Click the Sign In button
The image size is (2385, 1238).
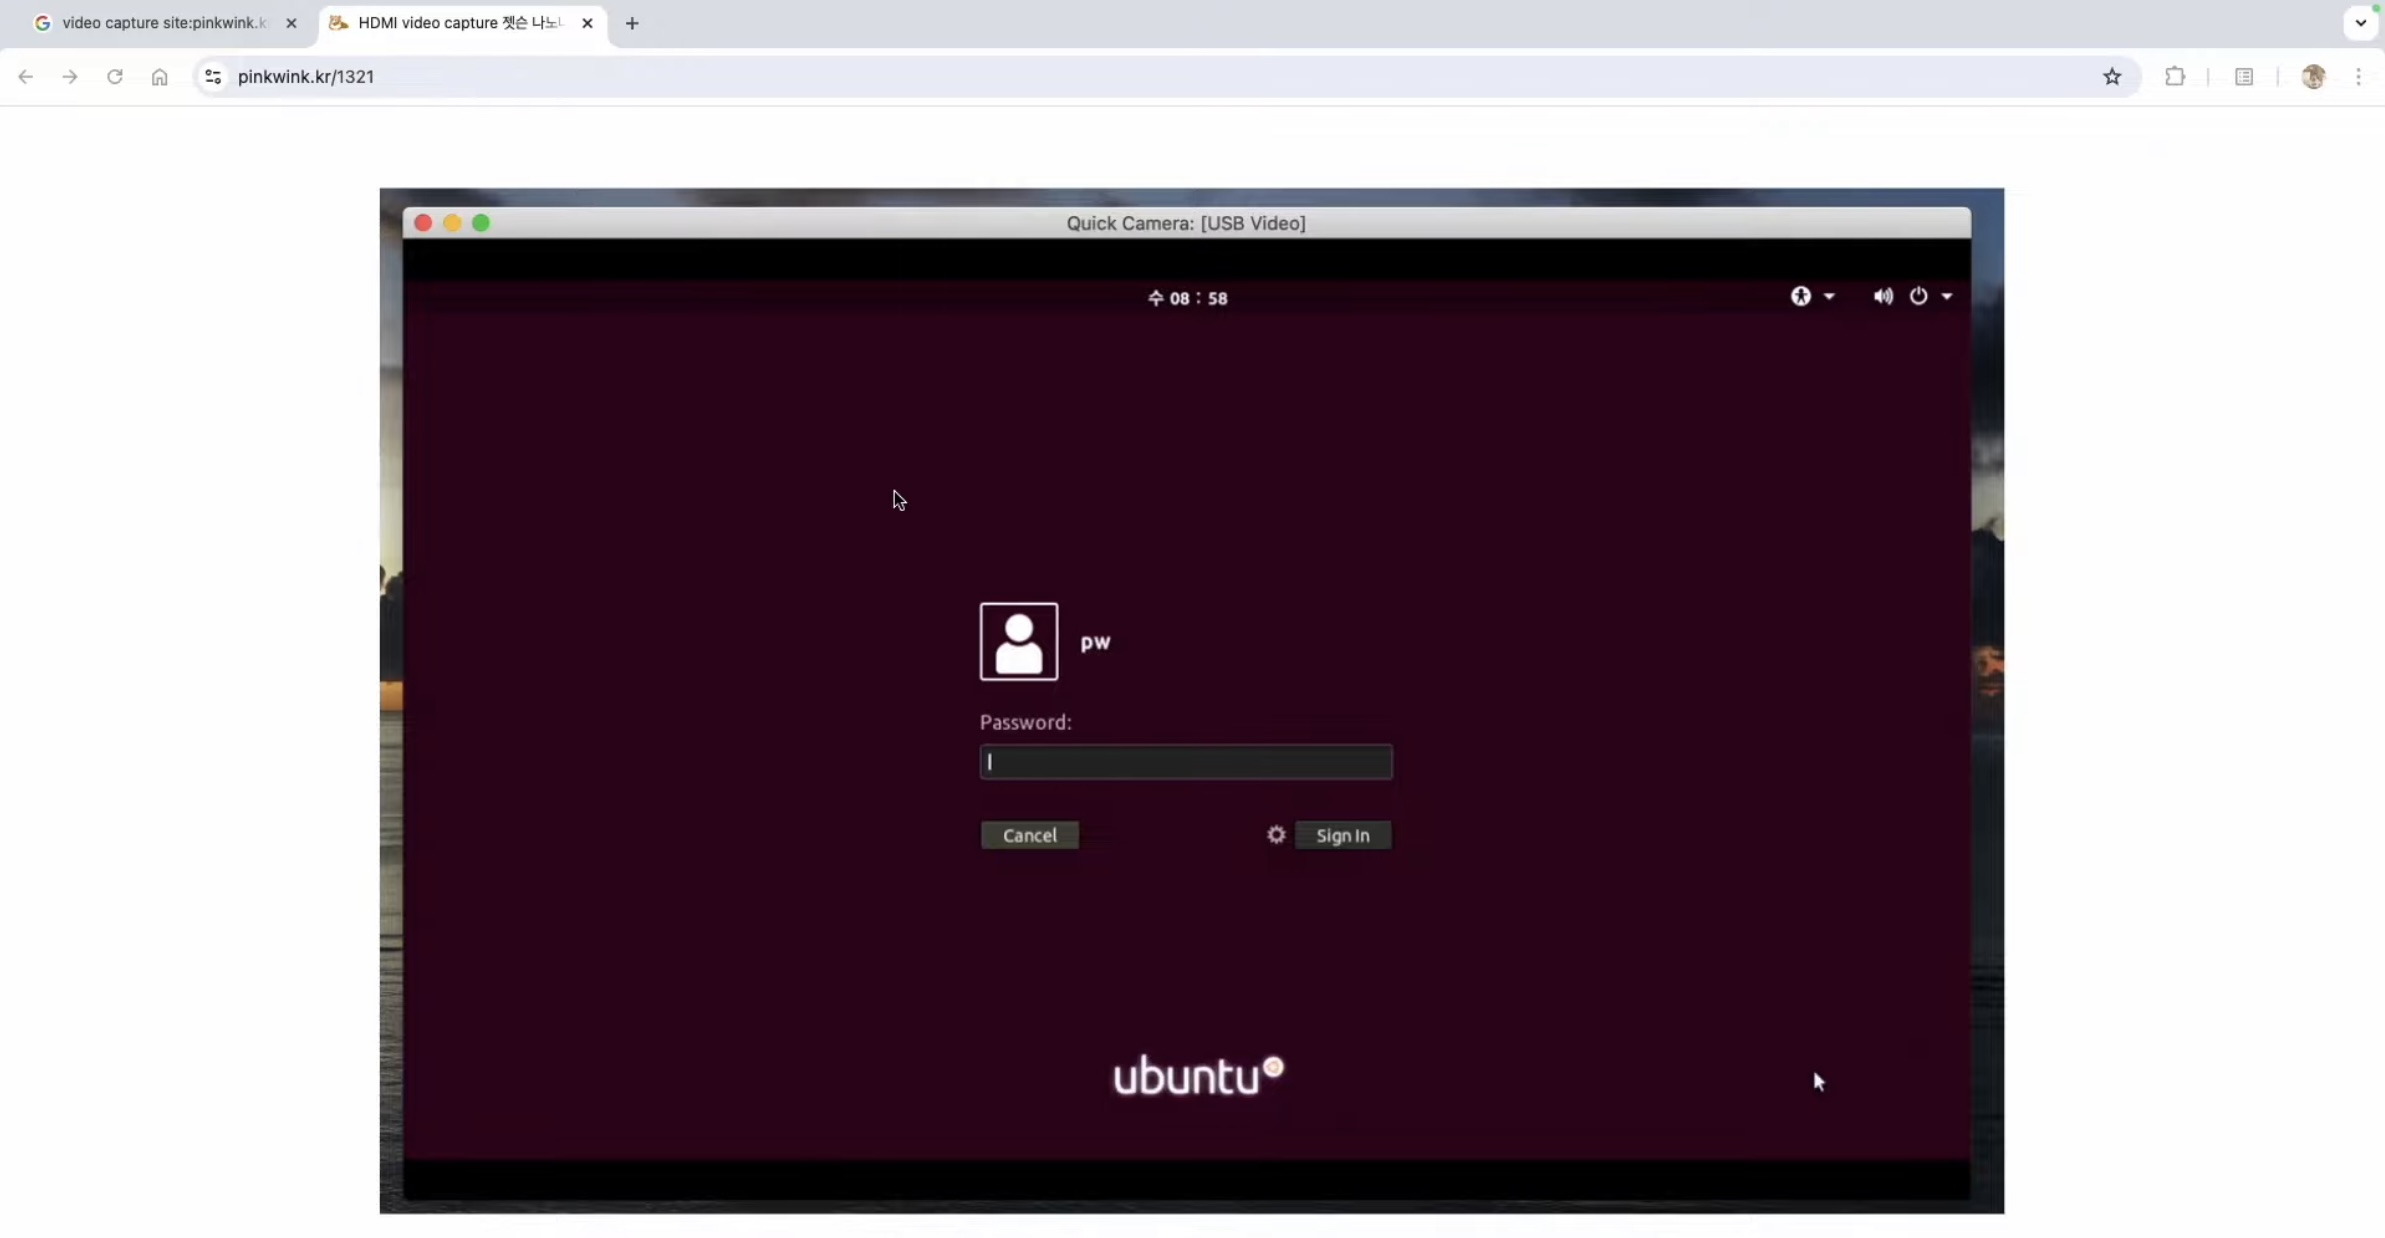point(1342,835)
